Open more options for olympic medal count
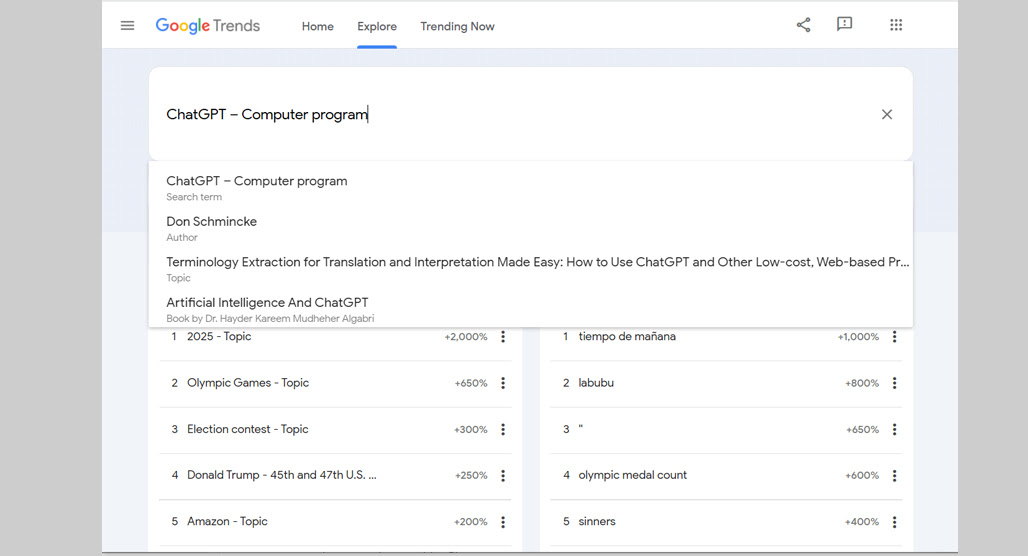 [x=894, y=475]
